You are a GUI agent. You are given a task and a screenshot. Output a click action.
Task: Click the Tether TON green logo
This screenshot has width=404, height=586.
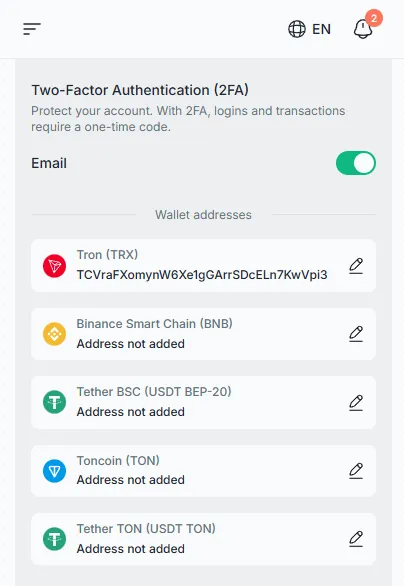point(55,539)
